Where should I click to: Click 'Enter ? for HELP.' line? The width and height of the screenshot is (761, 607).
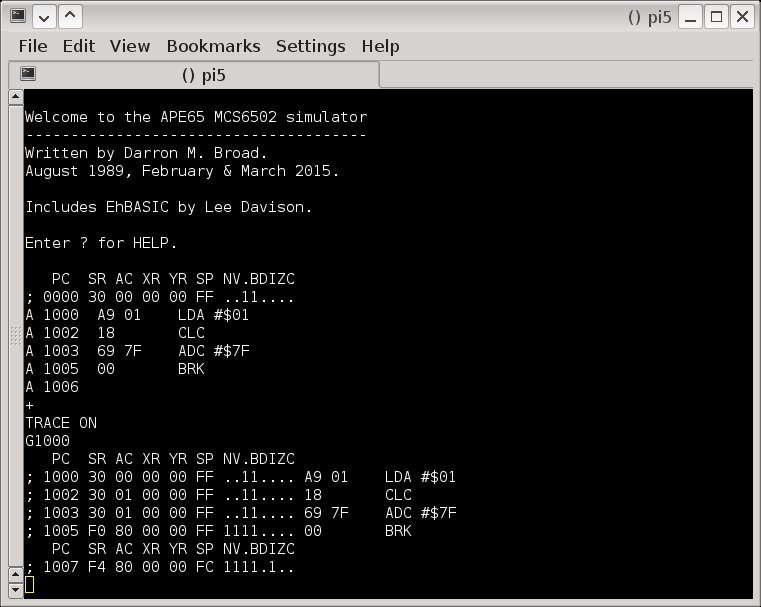(101, 243)
